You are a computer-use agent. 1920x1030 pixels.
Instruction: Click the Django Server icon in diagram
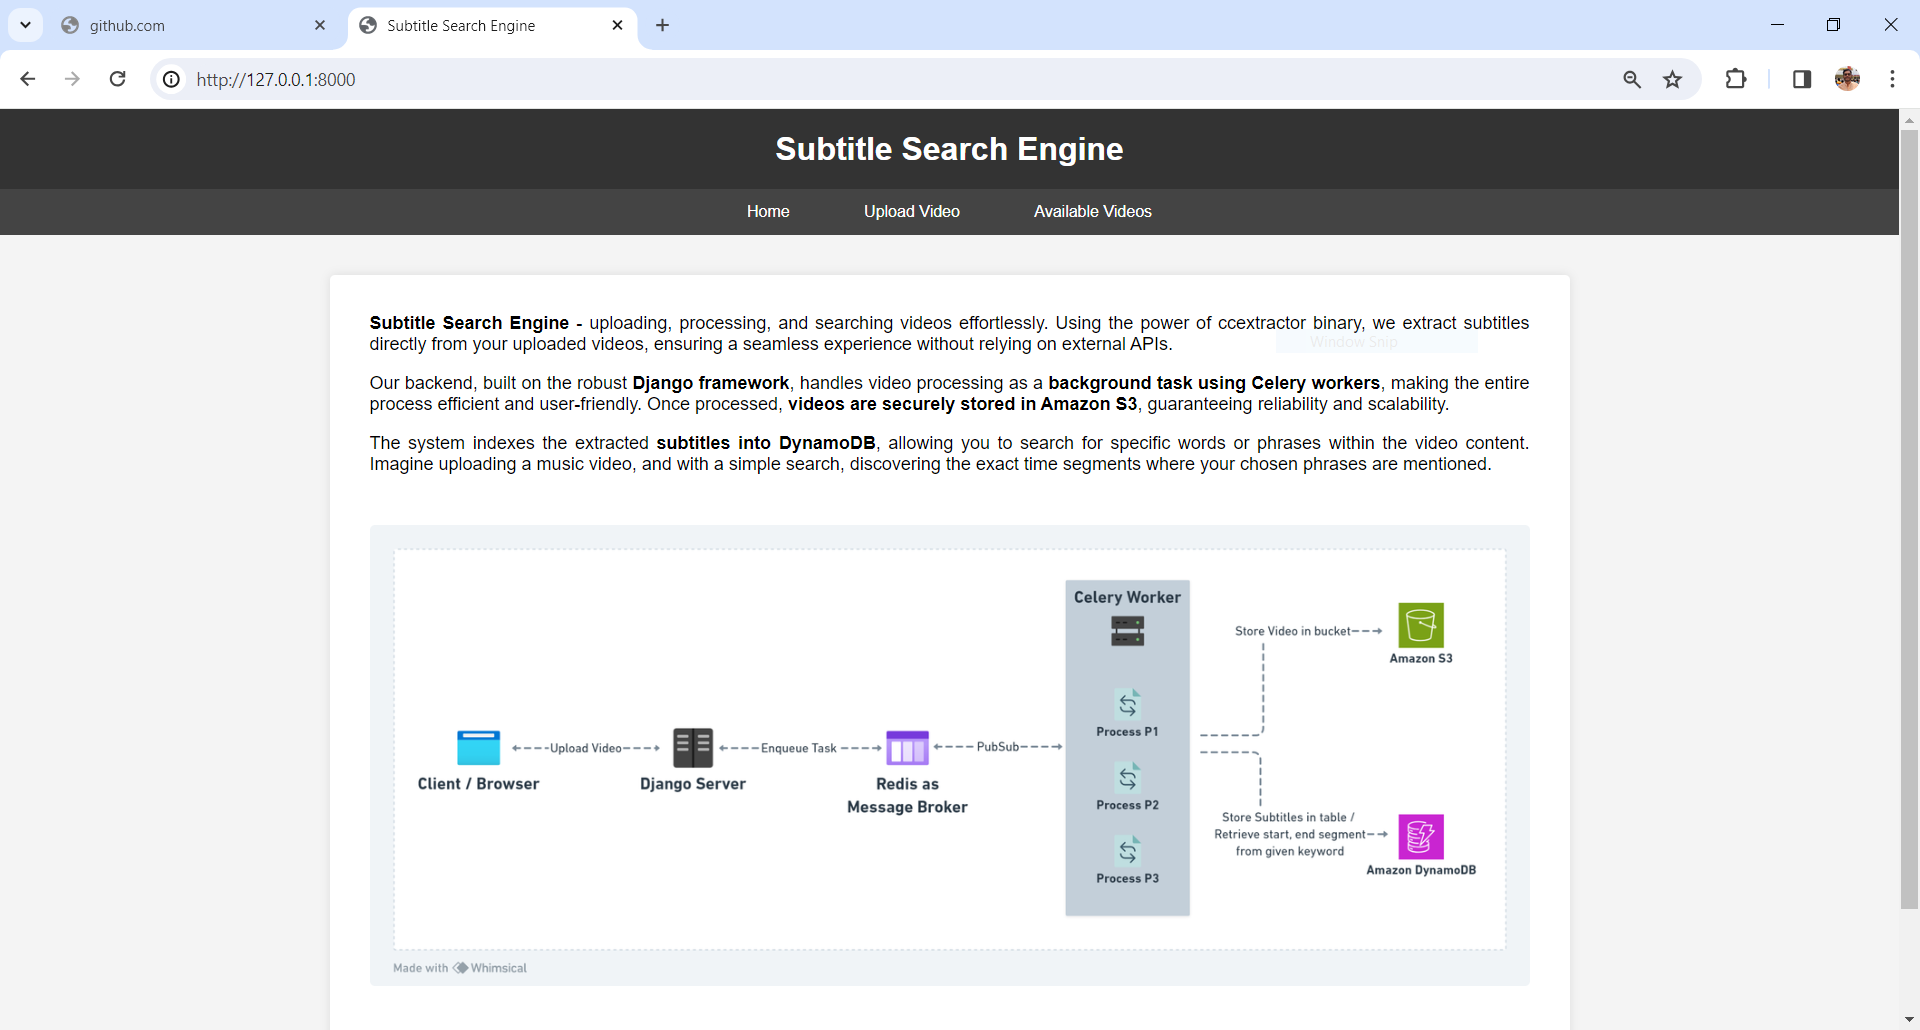click(x=693, y=747)
